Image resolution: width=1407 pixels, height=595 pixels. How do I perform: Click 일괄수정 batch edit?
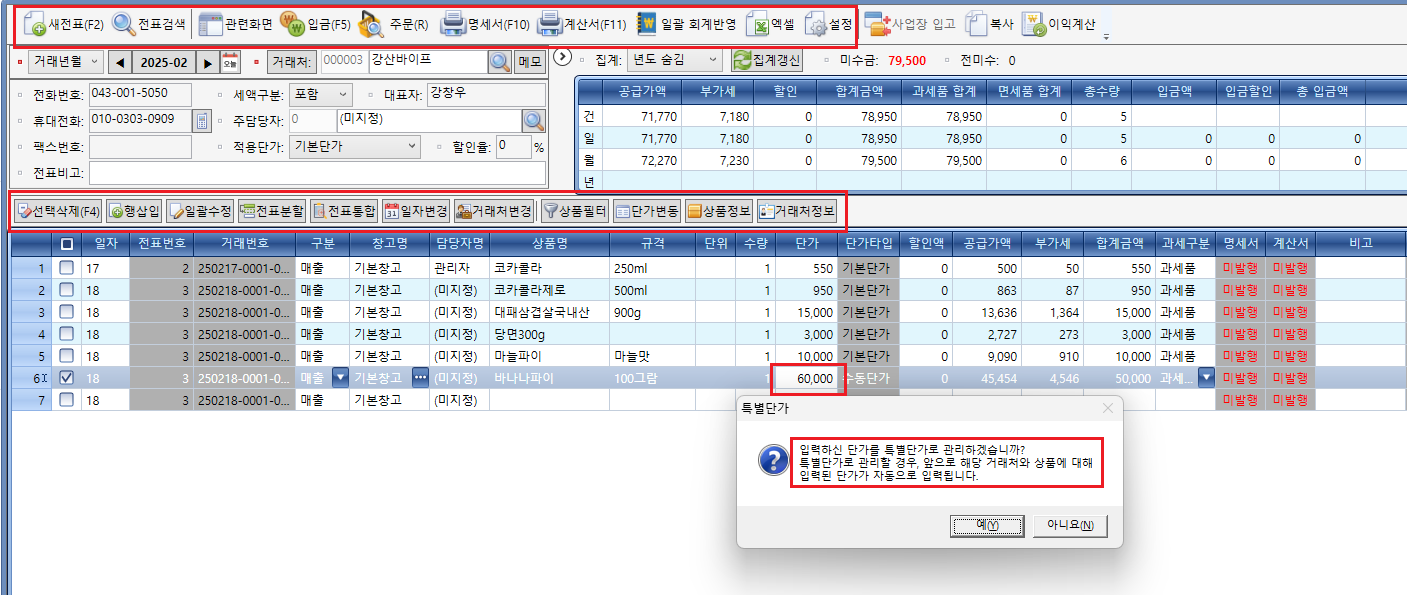click(200, 211)
